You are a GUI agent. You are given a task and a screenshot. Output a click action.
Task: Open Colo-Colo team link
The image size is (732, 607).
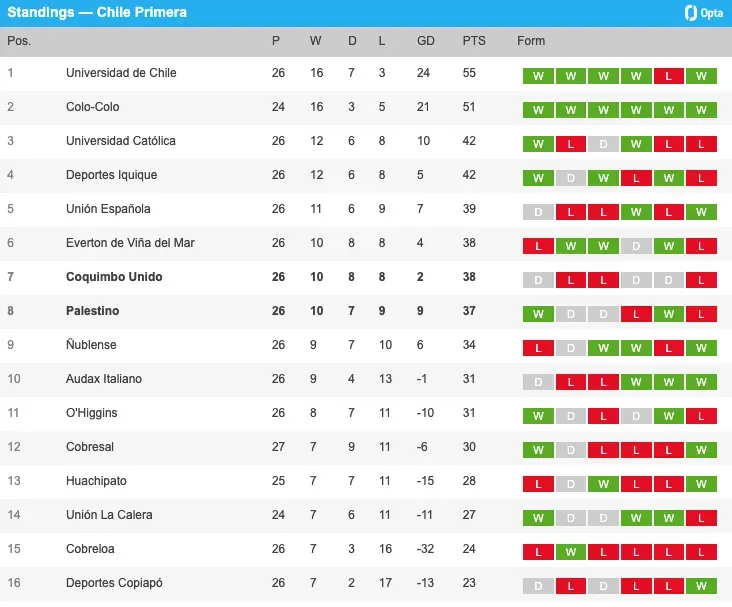coord(92,107)
